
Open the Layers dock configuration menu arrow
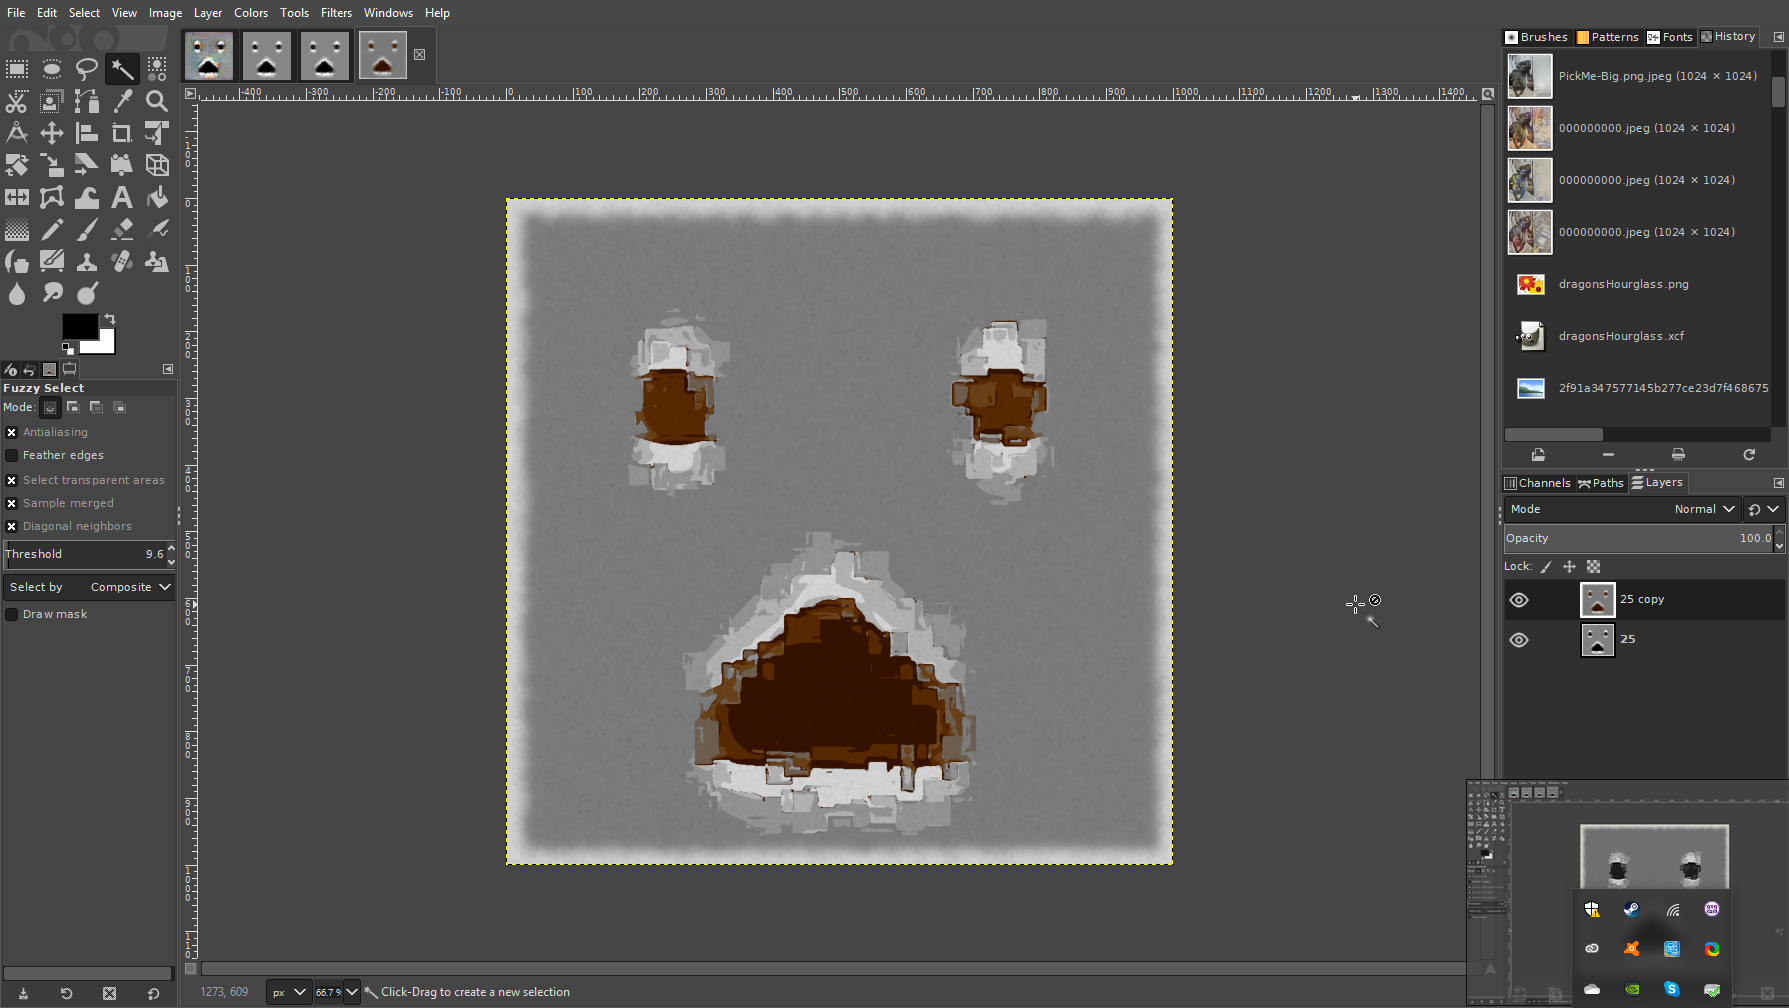tap(1778, 483)
